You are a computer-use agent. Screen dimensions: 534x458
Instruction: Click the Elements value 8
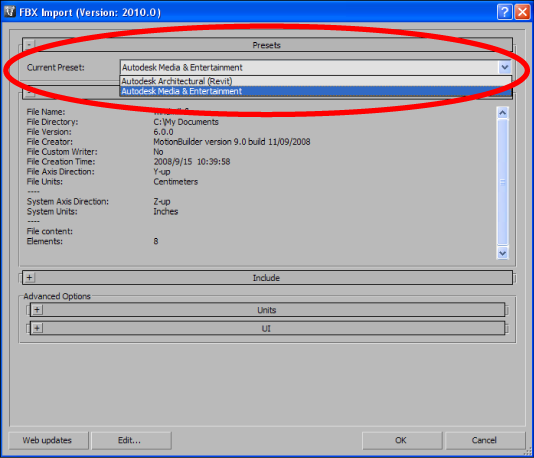[x=156, y=241]
